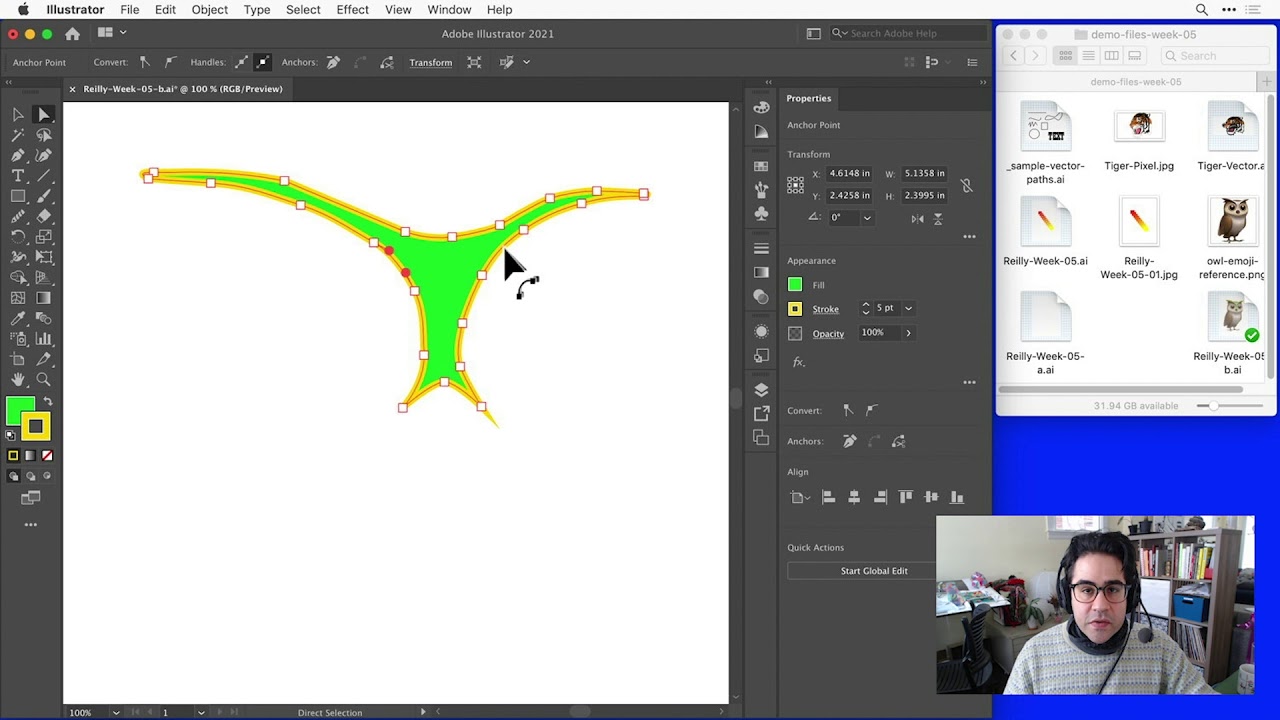Select the Curvature tool
Viewport: 1280px width, 720px height.
pos(44,155)
